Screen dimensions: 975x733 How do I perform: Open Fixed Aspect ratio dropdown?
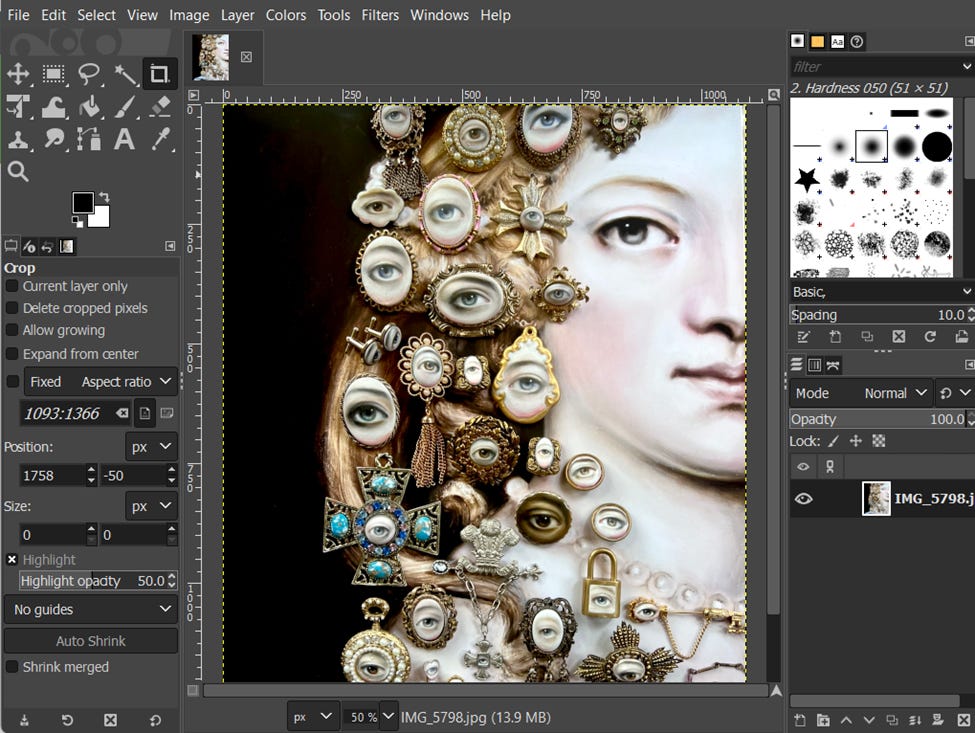101,381
